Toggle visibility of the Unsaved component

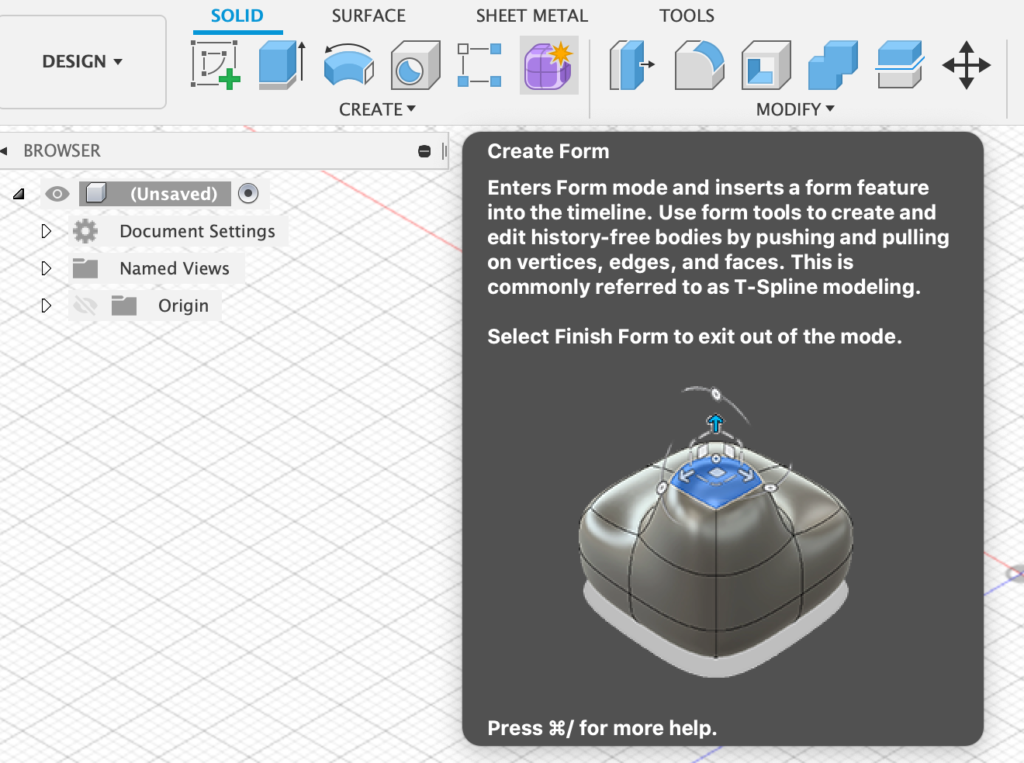pos(57,194)
